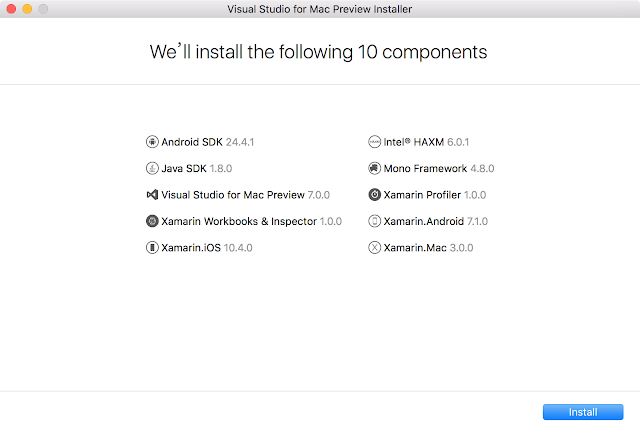Click the Android SDK component icon
Image resolution: width=640 pixels, height=434 pixels.
[x=152, y=142]
